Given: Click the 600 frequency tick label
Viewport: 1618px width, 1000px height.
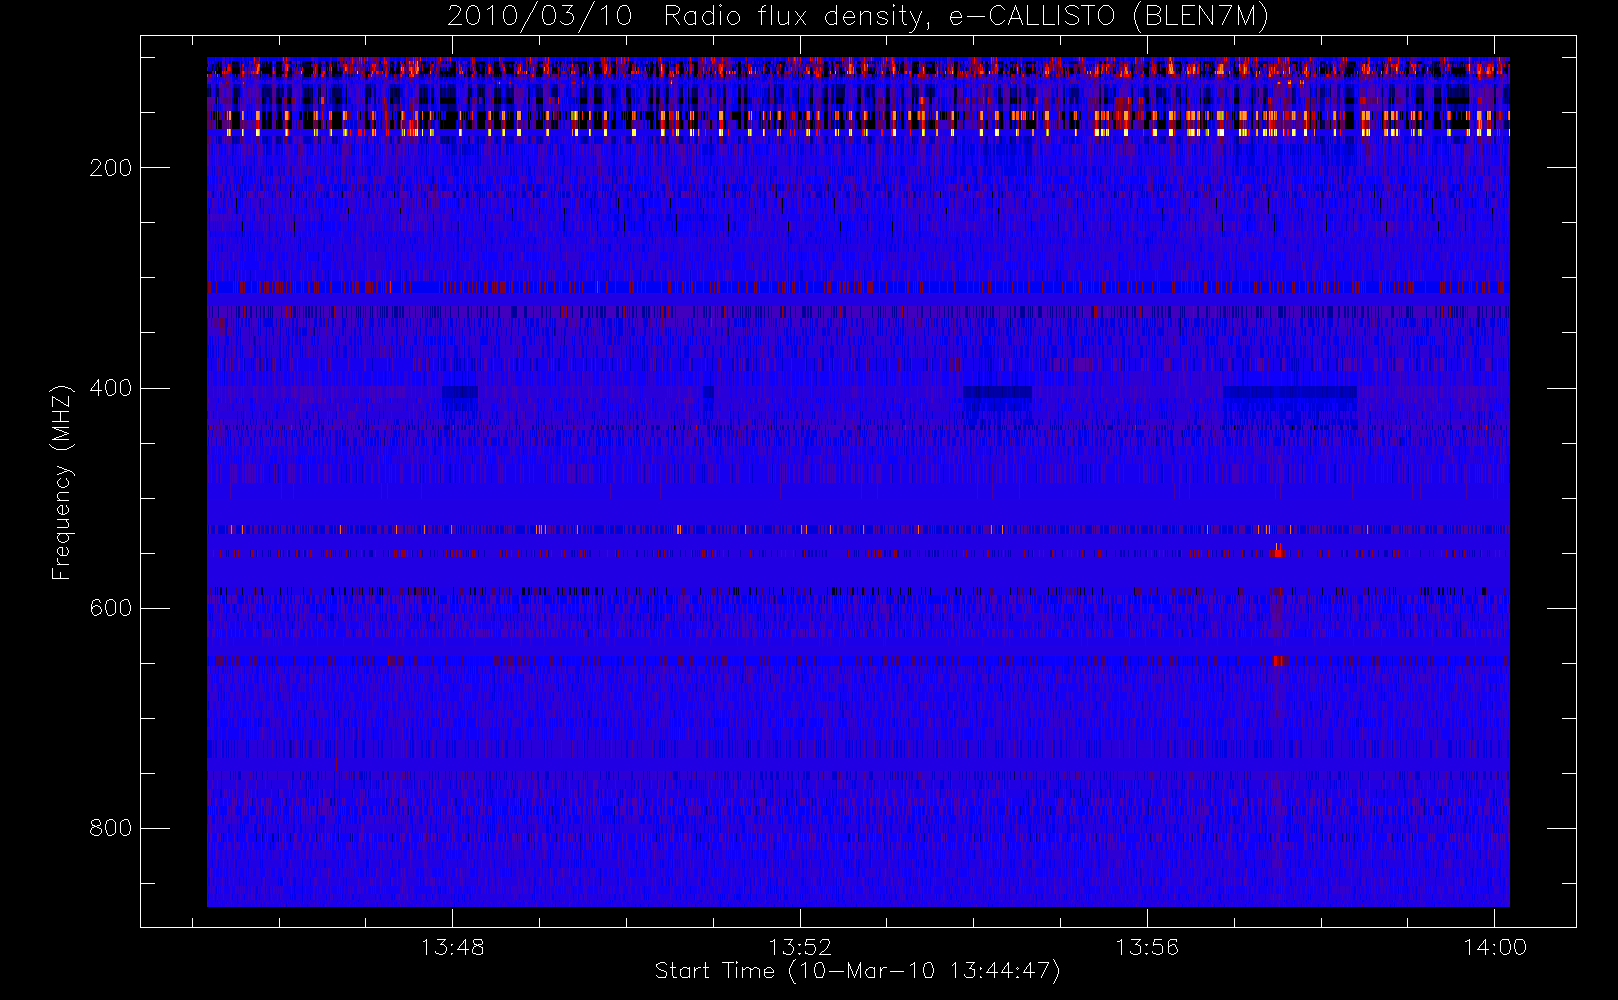Looking at the screenshot, I should point(111,608).
